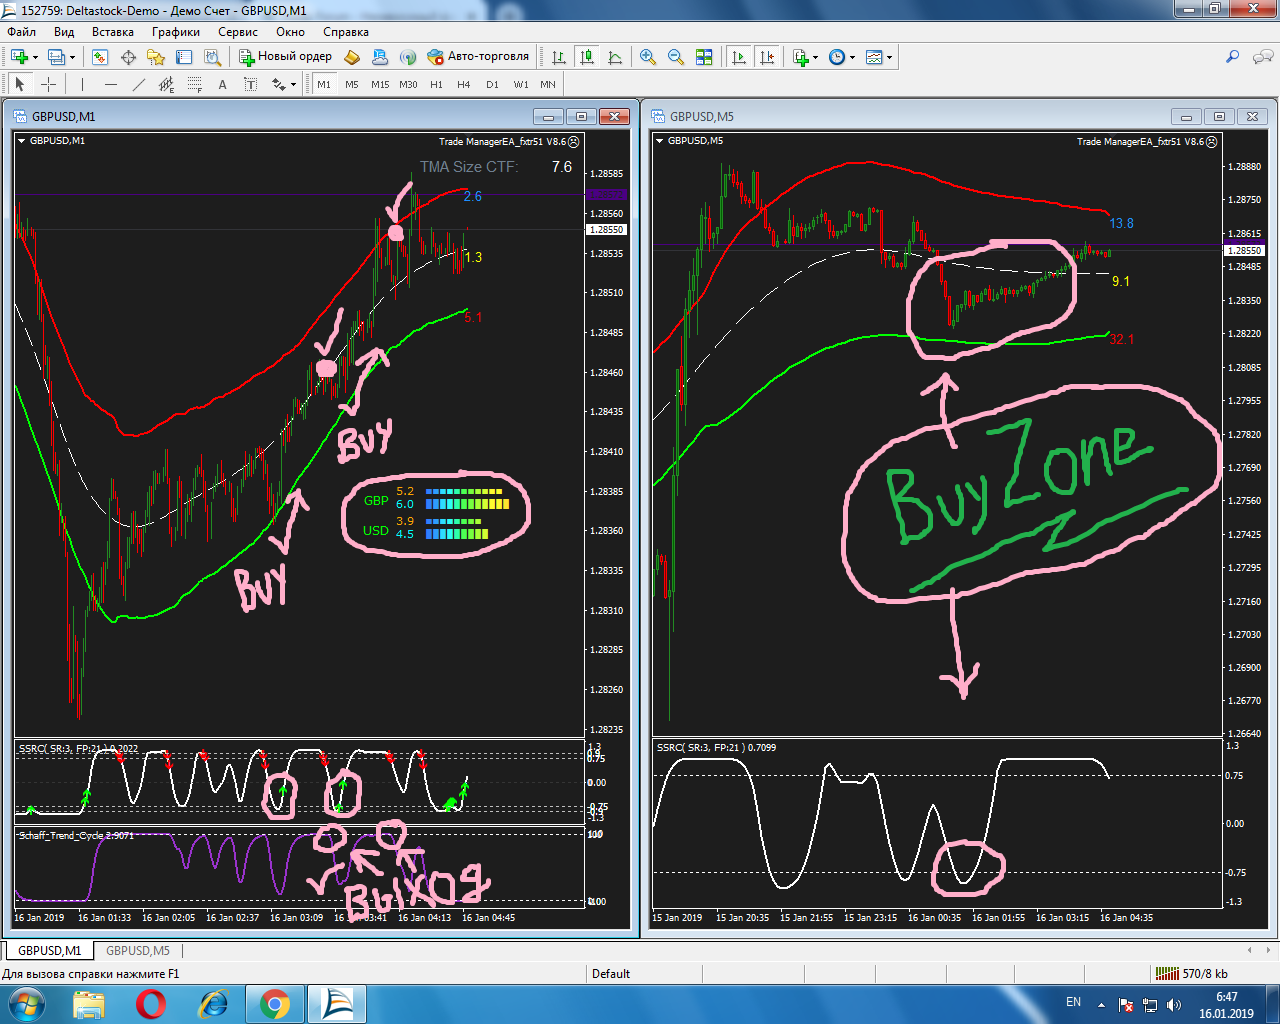
Task: Expand the GBPUSD,M5 chart title triangle
Action: click(x=659, y=141)
